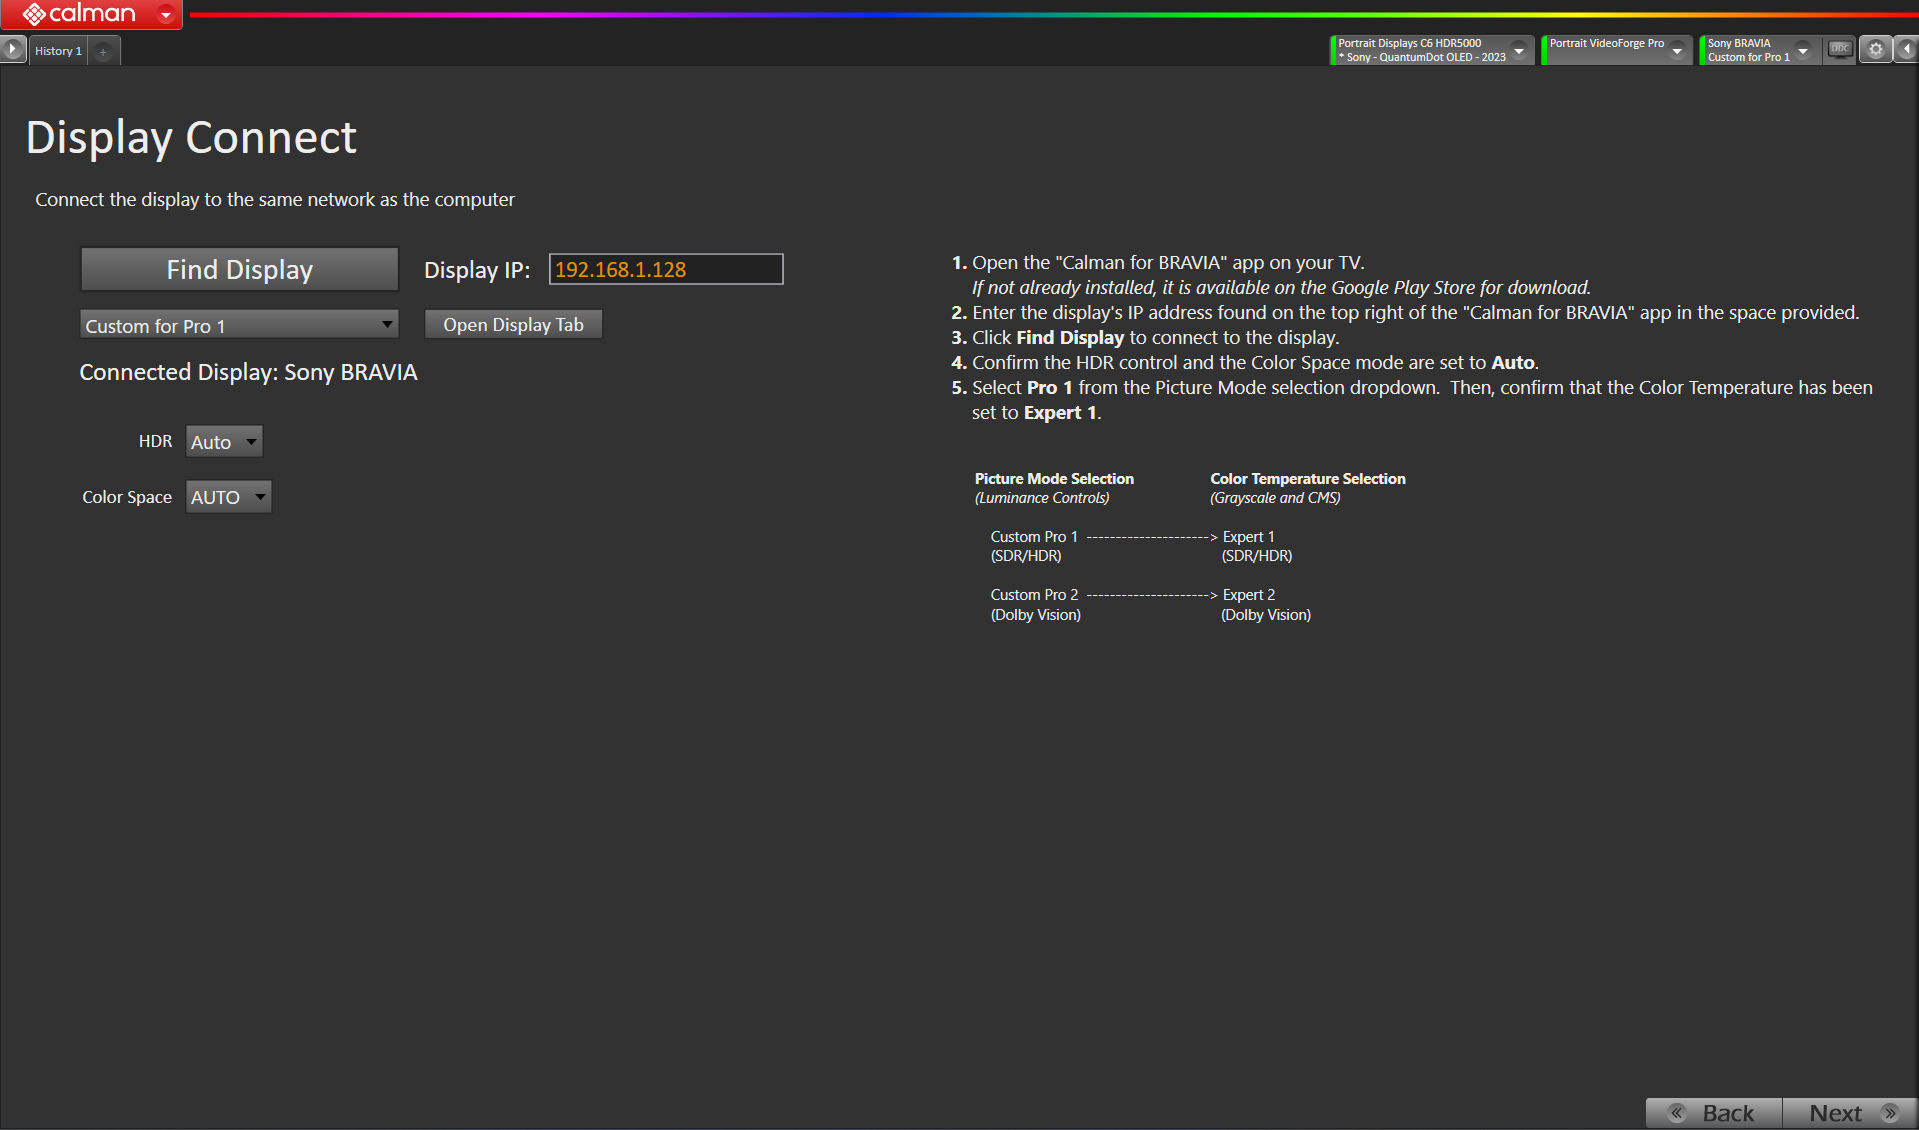Viewport: 1919px width, 1130px height.
Task: Expand Portrait VideoForge Pro source dropdown
Action: [x=1677, y=50]
